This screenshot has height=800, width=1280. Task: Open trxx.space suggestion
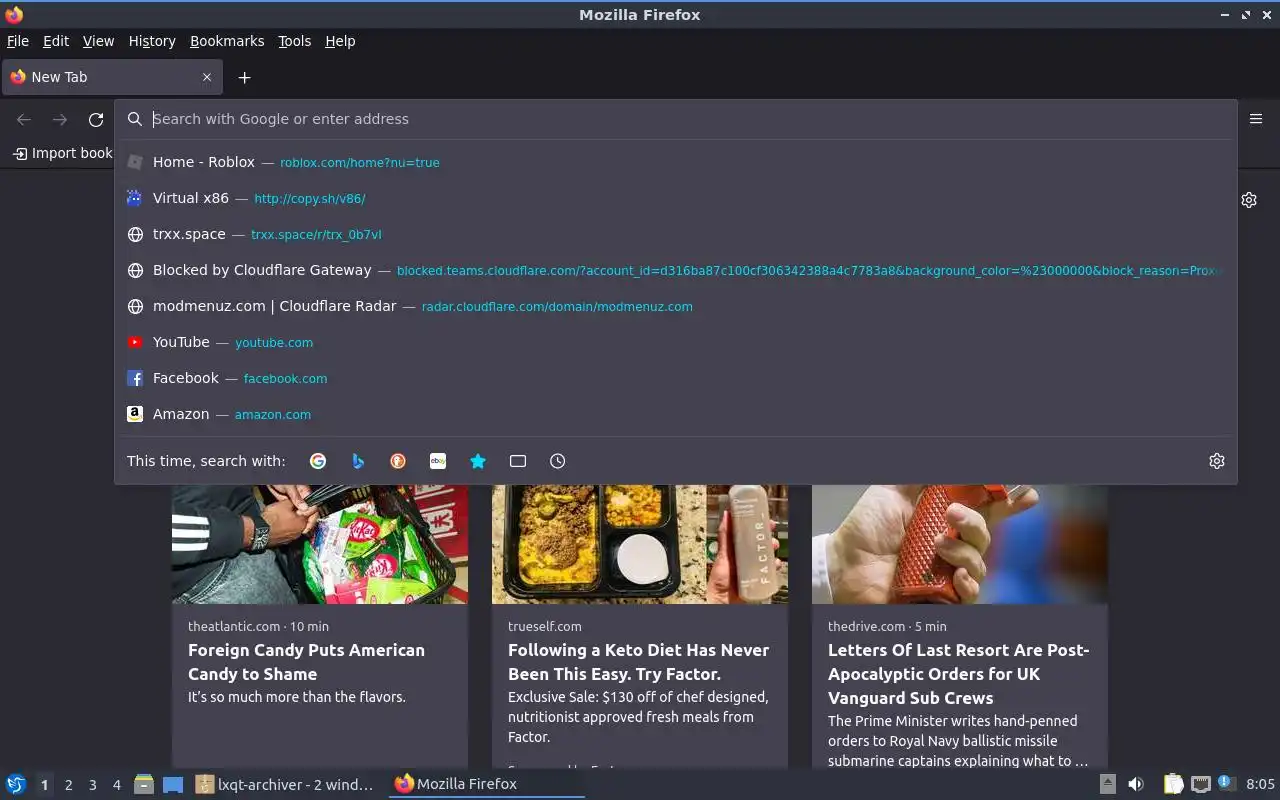tap(676, 234)
